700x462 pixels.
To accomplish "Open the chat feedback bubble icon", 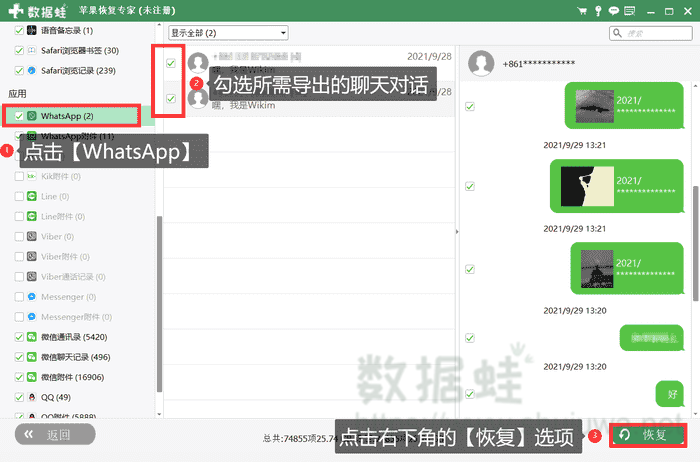I will [614, 11].
